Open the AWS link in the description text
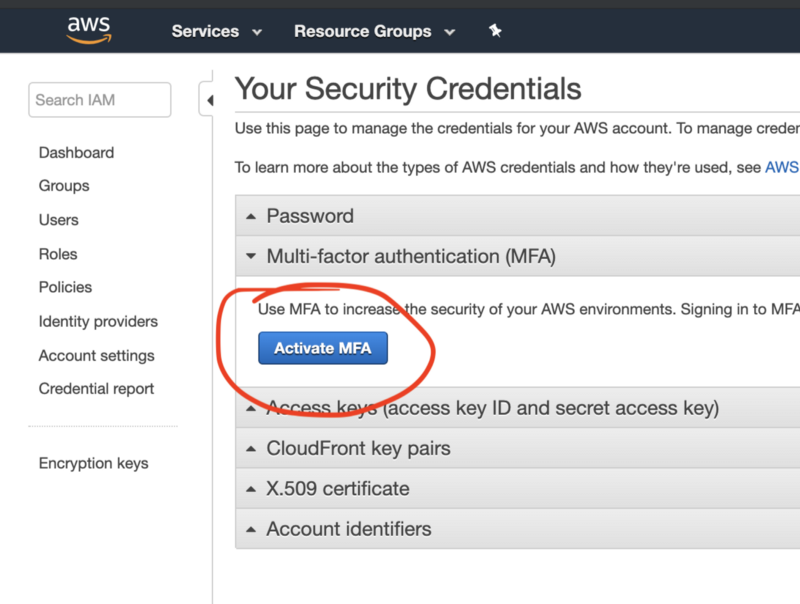 [x=783, y=167]
